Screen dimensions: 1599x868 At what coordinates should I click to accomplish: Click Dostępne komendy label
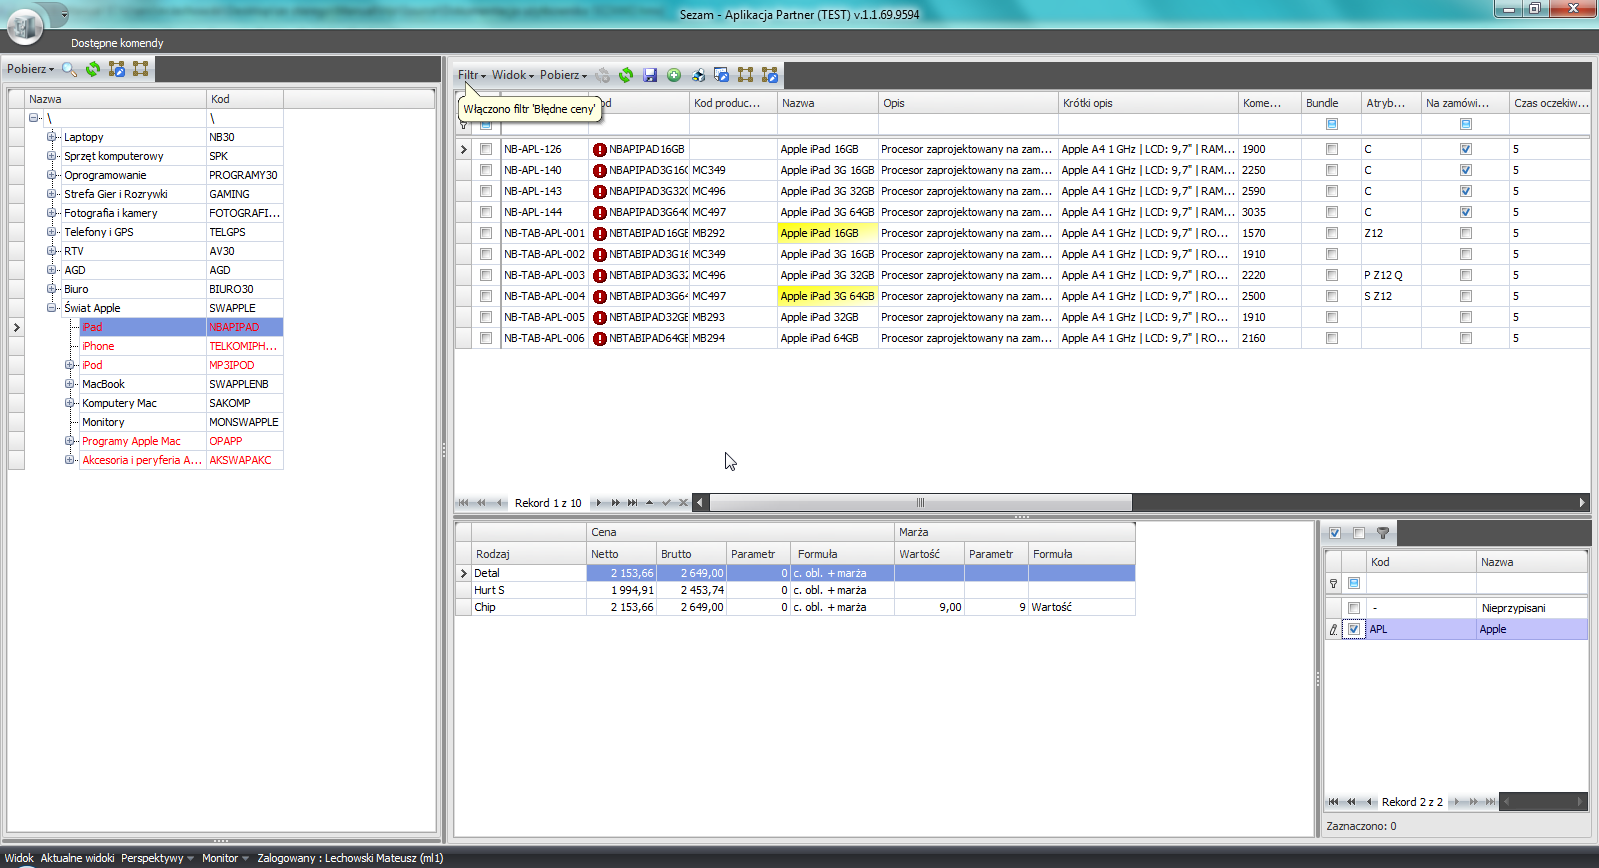[x=117, y=43]
